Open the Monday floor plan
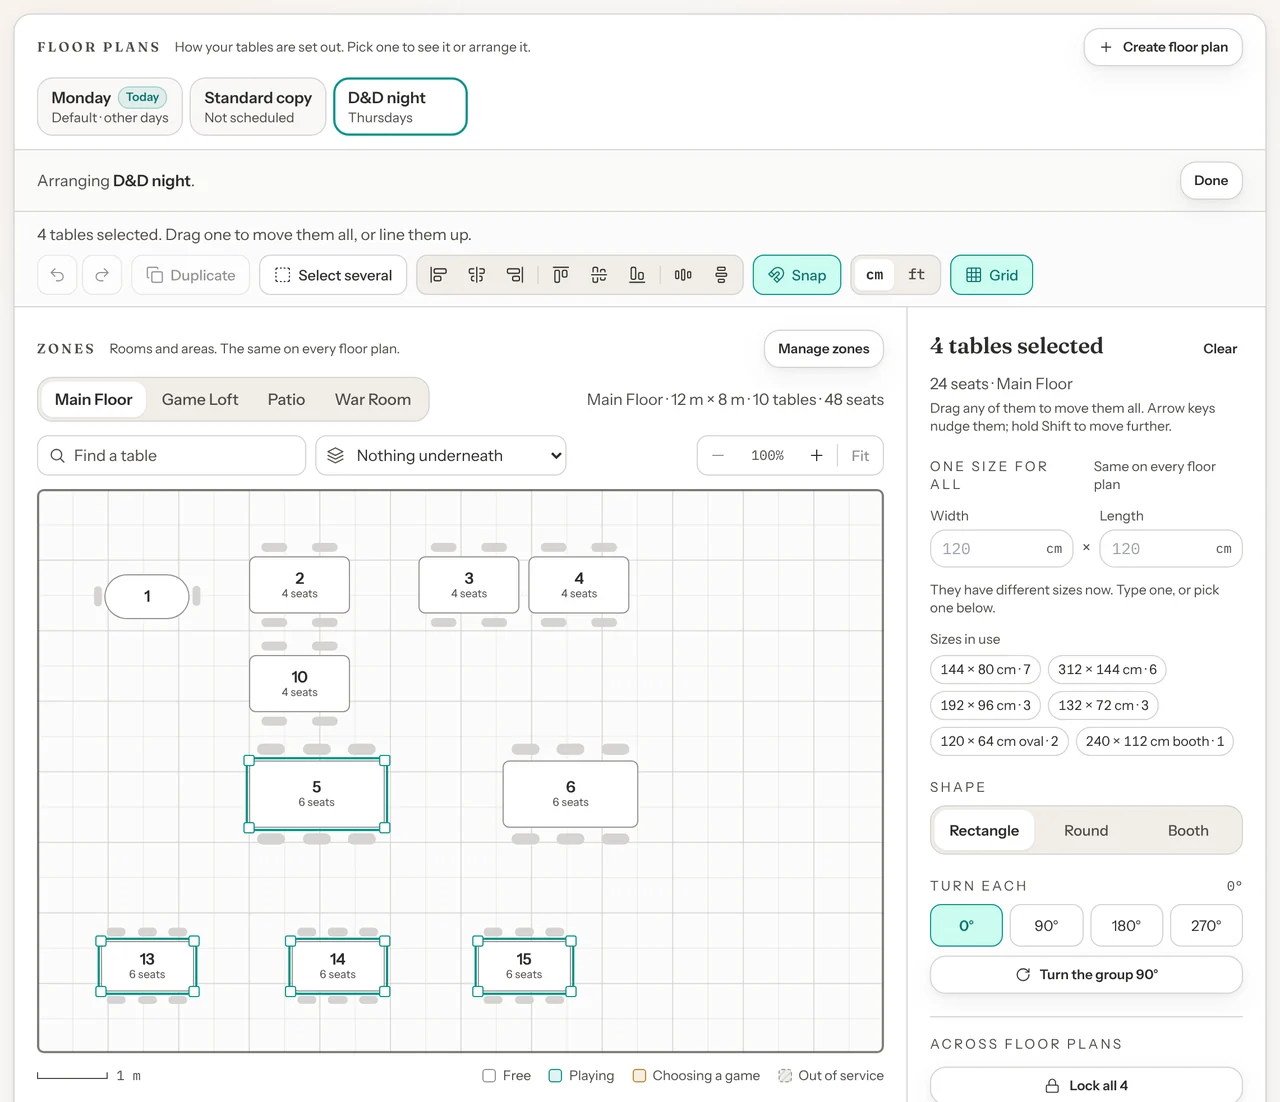Image resolution: width=1280 pixels, height=1102 pixels. [110, 107]
